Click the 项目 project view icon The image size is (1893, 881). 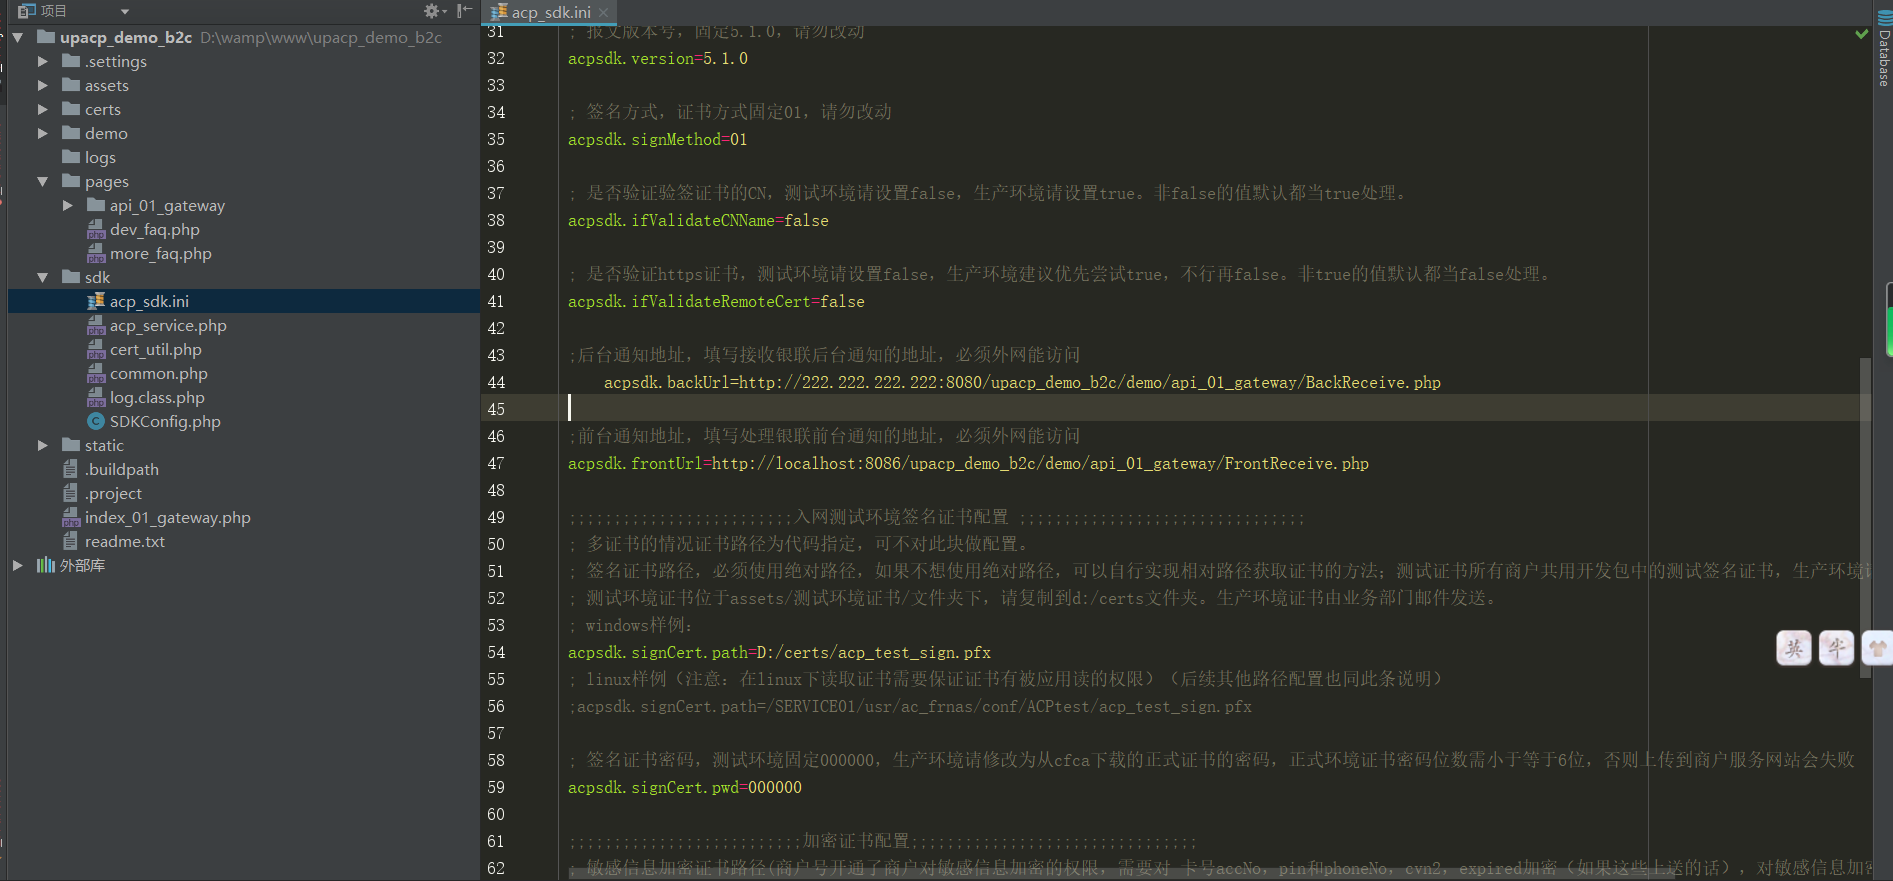pyautogui.click(x=27, y=11)
